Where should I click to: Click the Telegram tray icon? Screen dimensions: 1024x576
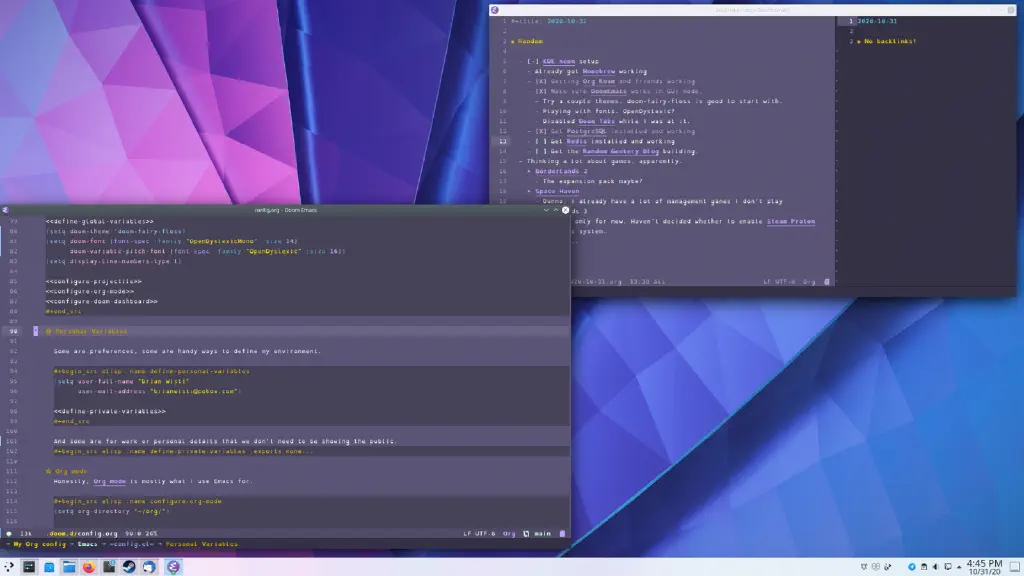[912, 567]
